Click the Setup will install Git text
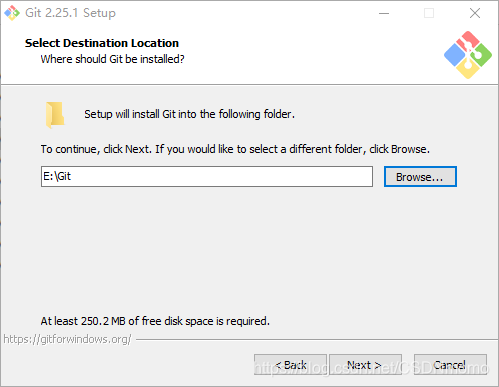This screenshot has height=387, width=499. pyautogui.click(x=189, y=114)
